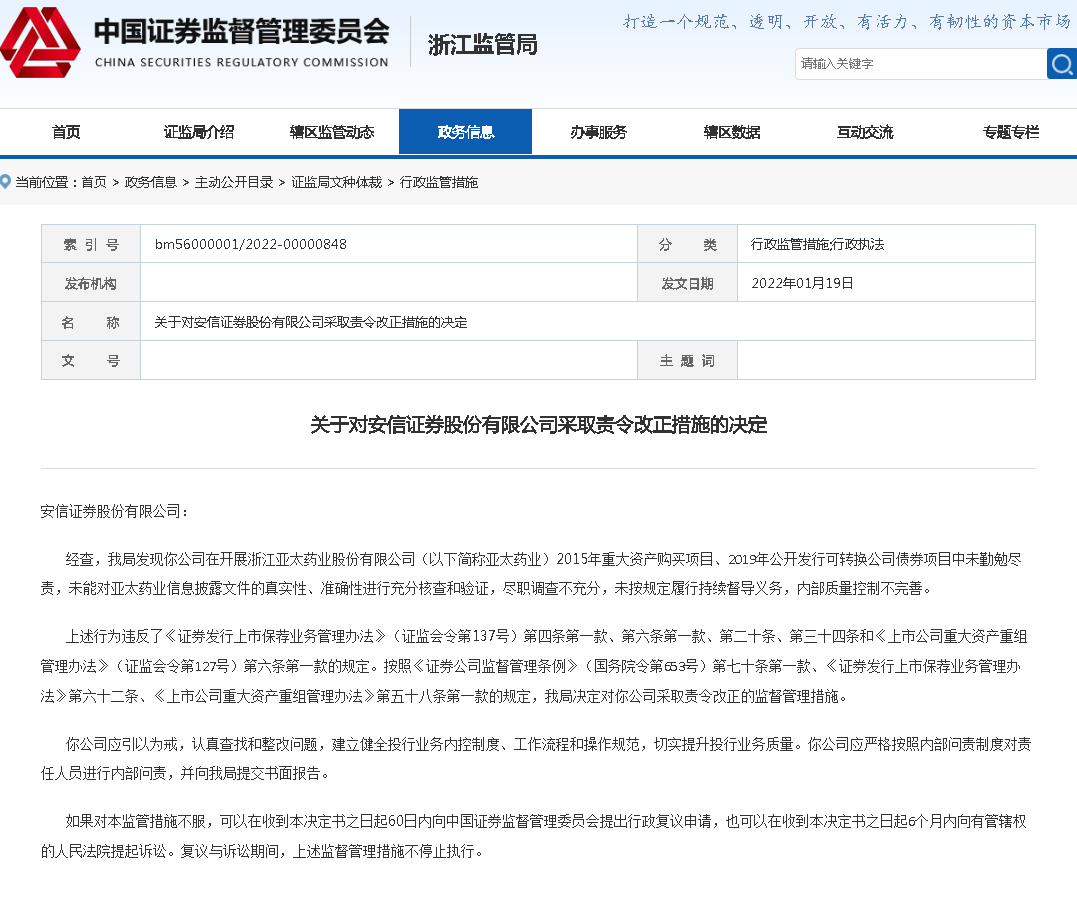The height and width of the screenshot is (916, 1077).
Task: Go to the 办事服务 section
Action: coord(598,132)
